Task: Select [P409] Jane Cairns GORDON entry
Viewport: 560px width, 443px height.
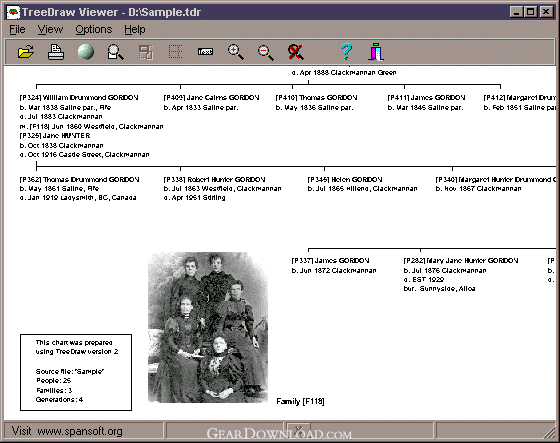Action: pos(211,98)
